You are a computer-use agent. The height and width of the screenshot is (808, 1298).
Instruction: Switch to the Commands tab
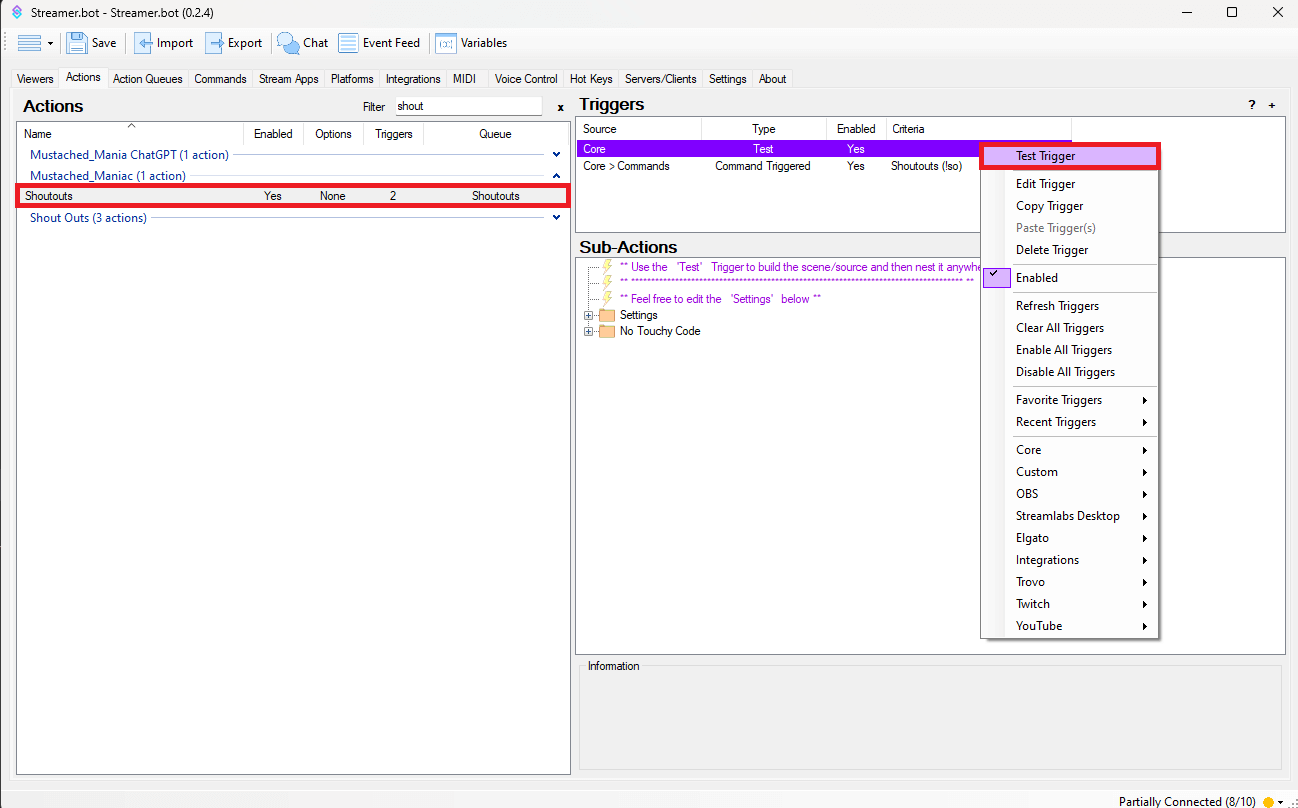click(220, 79)
